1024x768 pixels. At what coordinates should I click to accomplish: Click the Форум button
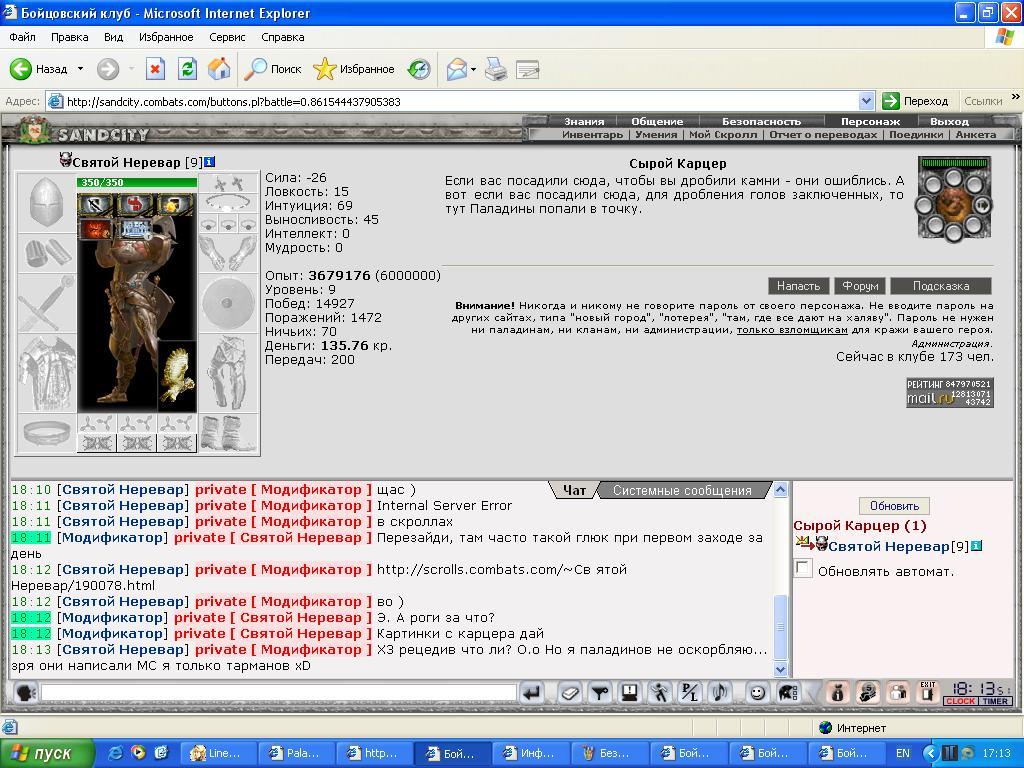coord(860,286)
